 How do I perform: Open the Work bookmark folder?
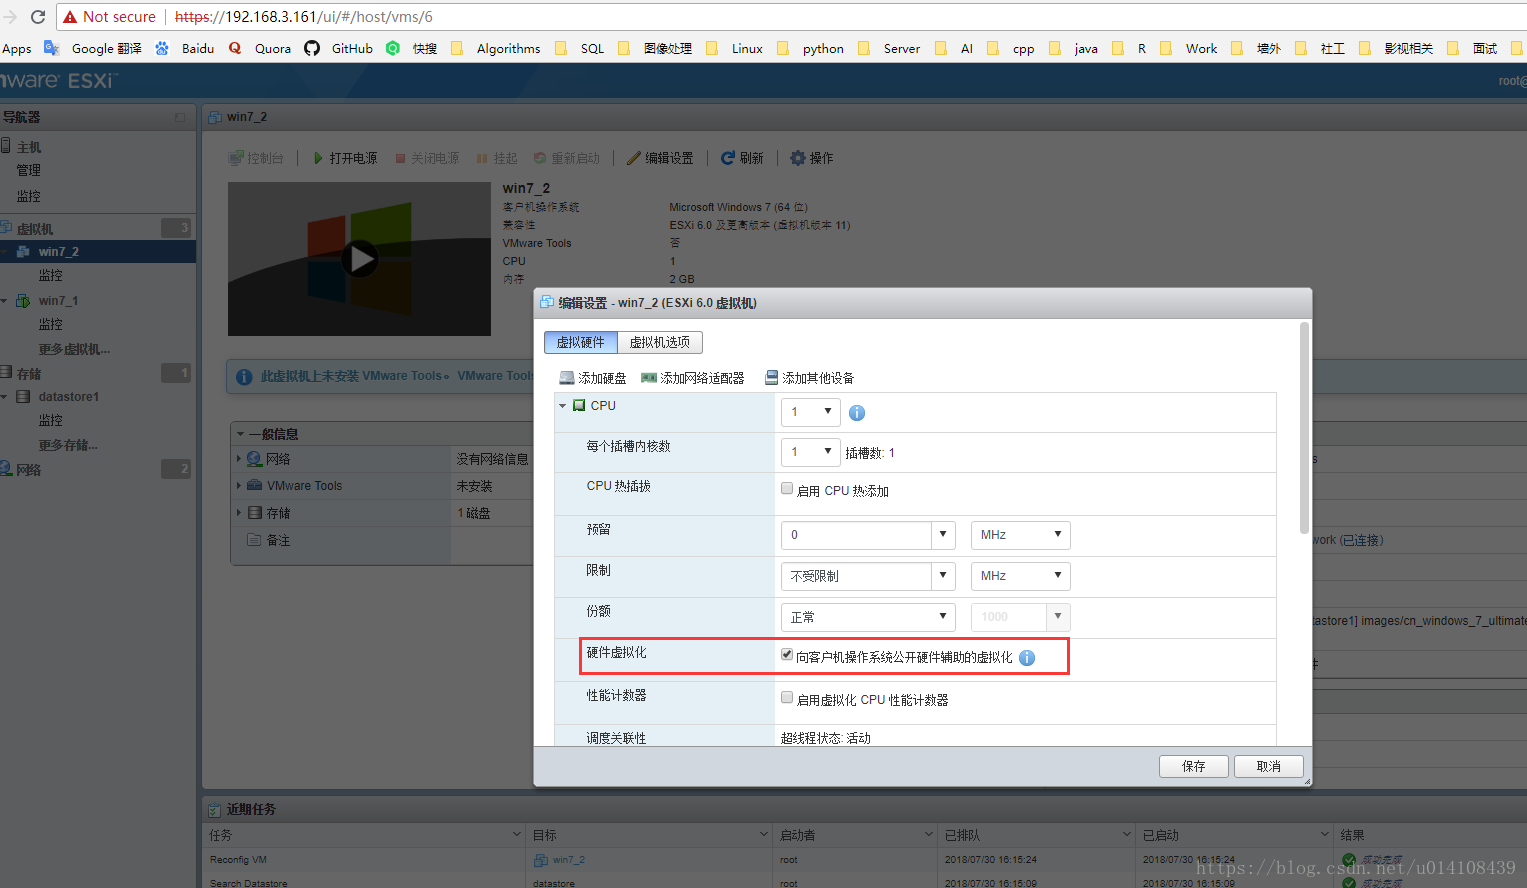1189,48
